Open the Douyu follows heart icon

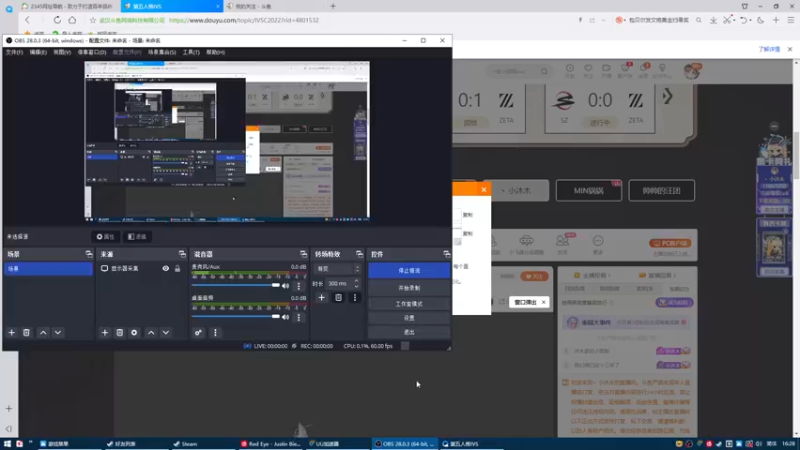588,70
